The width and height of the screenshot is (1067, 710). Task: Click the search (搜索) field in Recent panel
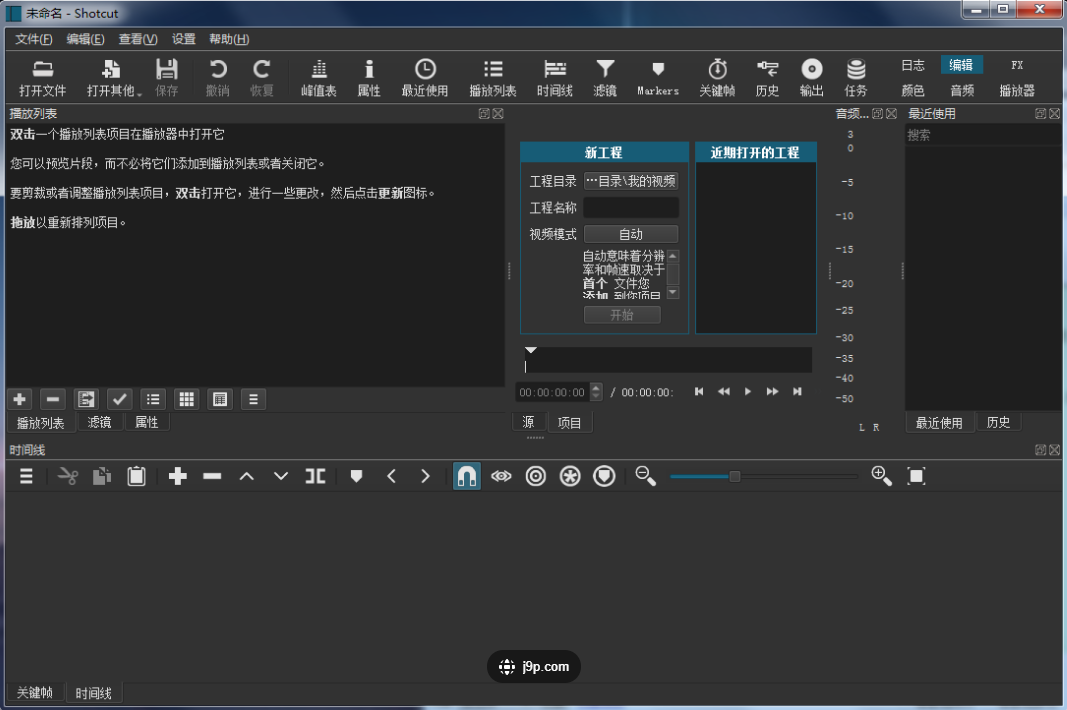point(982,135)
